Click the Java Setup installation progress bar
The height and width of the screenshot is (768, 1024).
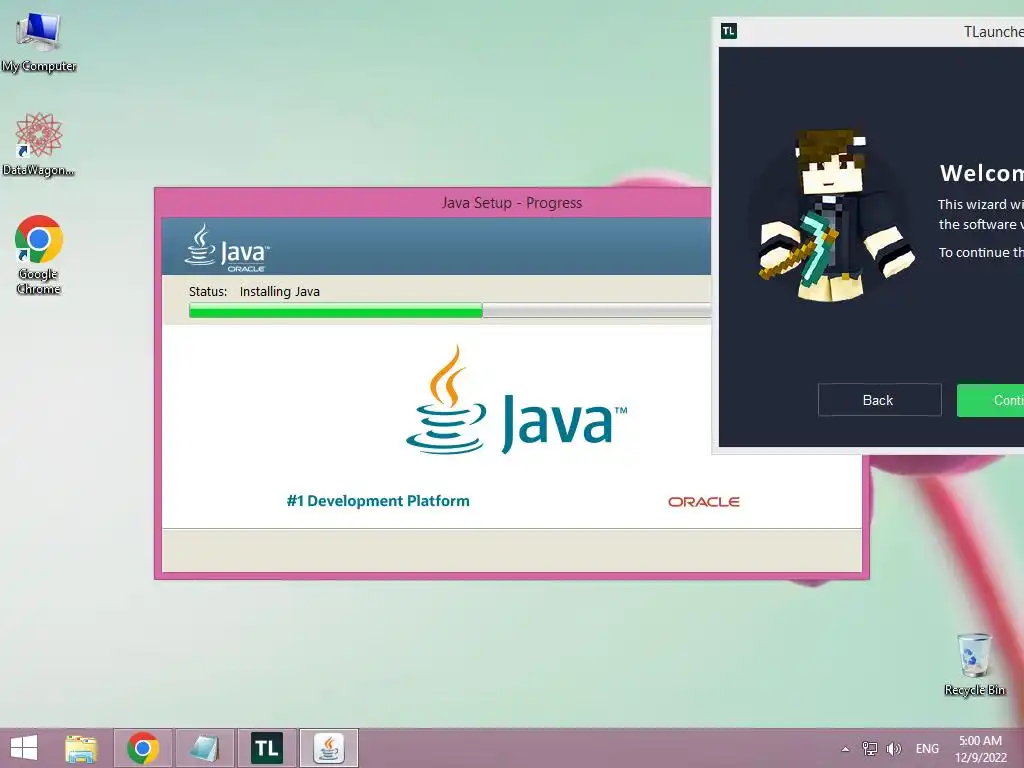tap(449, 311)
